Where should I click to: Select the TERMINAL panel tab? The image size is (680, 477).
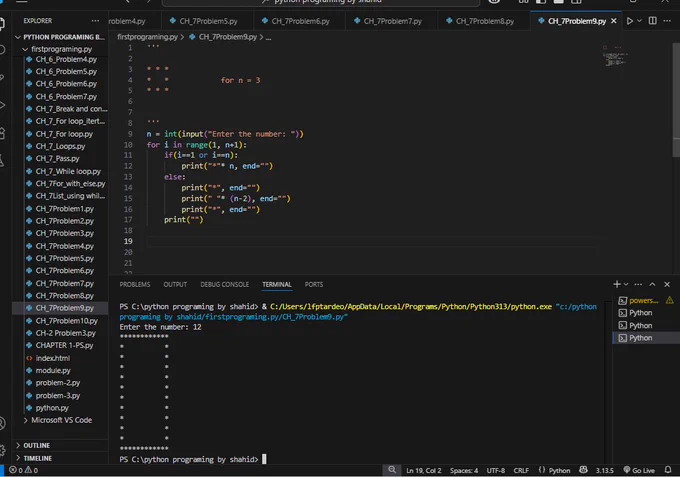coord(277,284)
